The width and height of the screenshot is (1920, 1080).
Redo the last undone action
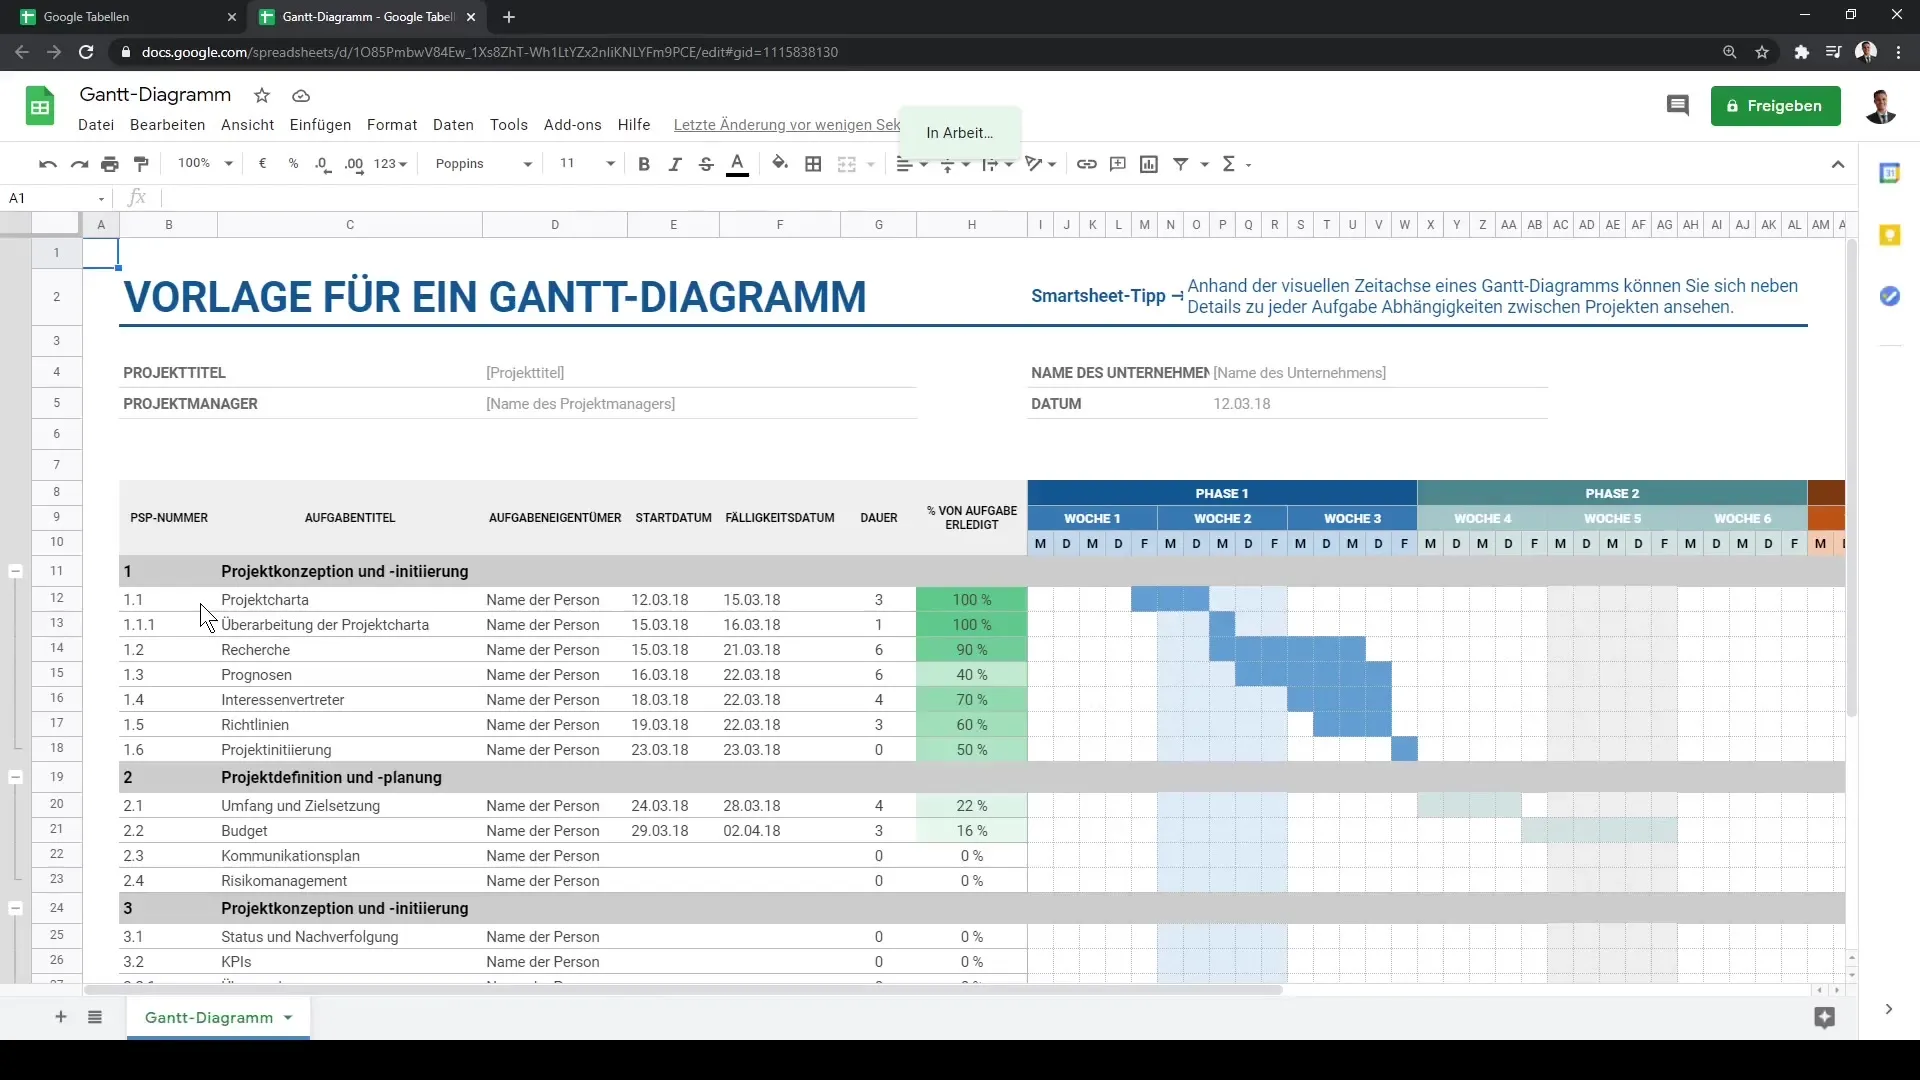(79, 164)
